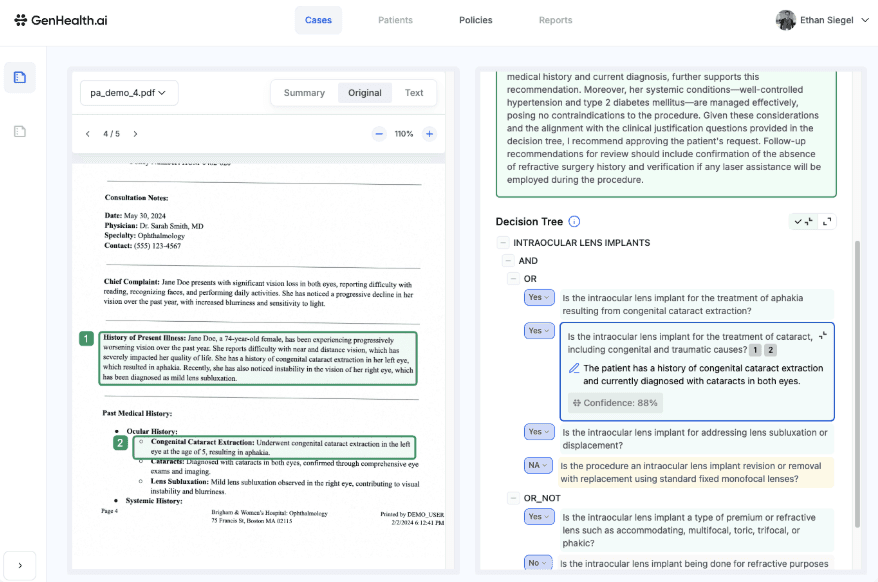878x582 pixels.
Task: Click green highlight marker 1 in the PDF
Action: coord(86,338)
